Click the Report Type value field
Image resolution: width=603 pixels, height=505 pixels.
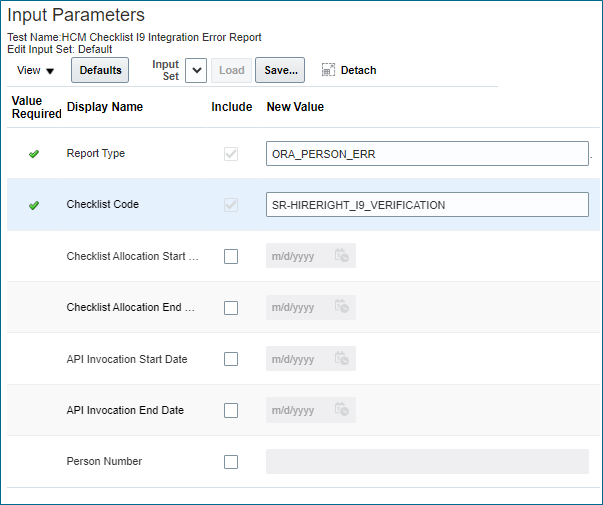coord(427,154)
